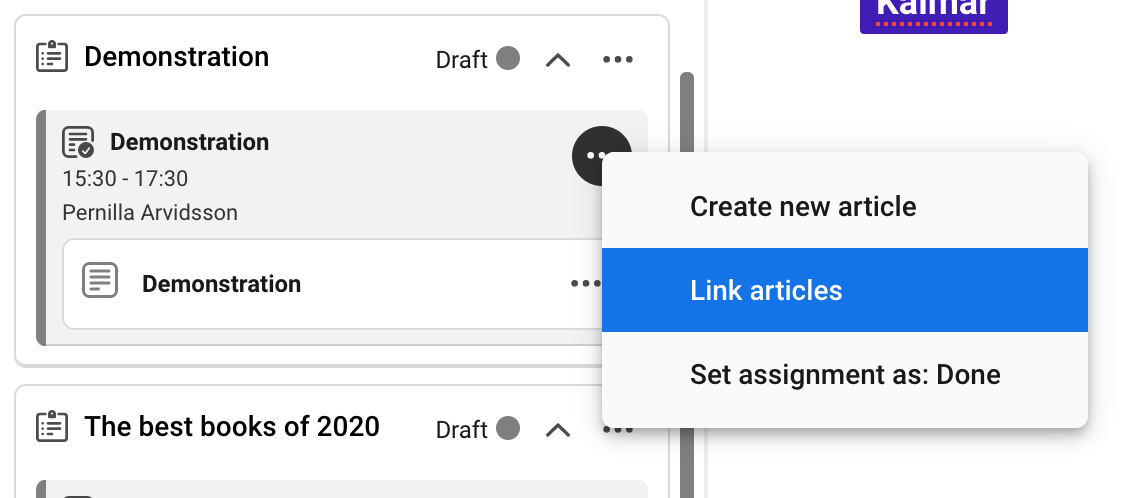
Task: Open the Demonstration article three-dot menu
Action: (x=585, y=284)
